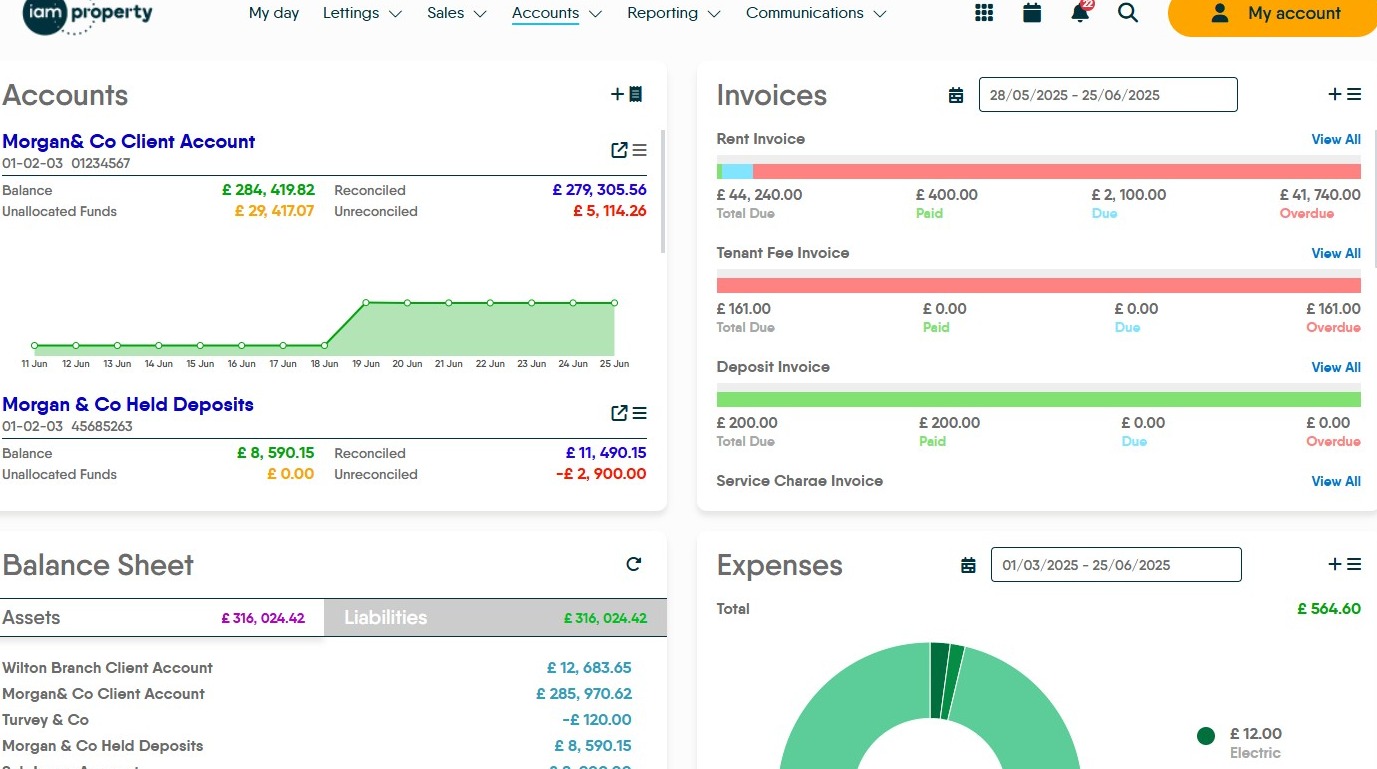The image size is (1377, 769).
Task: Open the list menu icon in Expenses panel
Action: [x=1354, y=564]
